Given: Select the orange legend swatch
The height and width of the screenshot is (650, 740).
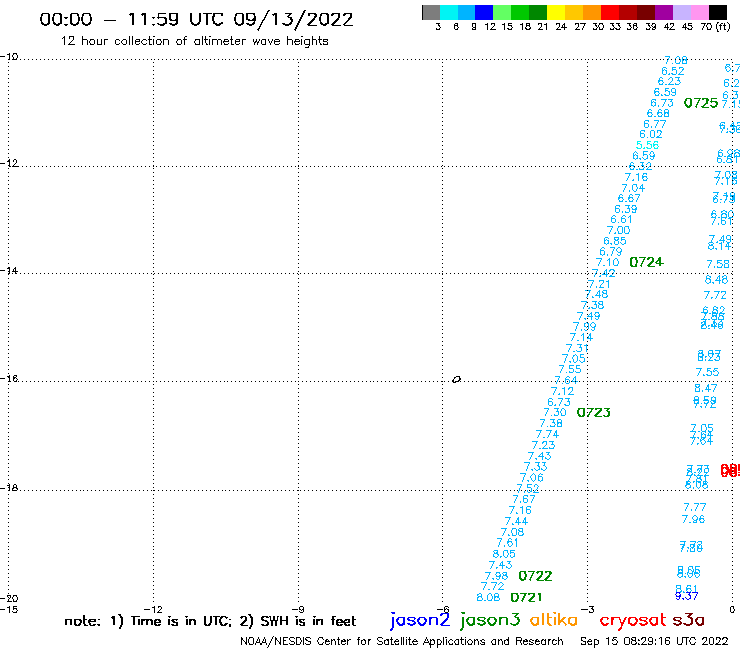Looking at the screenshot, I should tap(592, 12).
